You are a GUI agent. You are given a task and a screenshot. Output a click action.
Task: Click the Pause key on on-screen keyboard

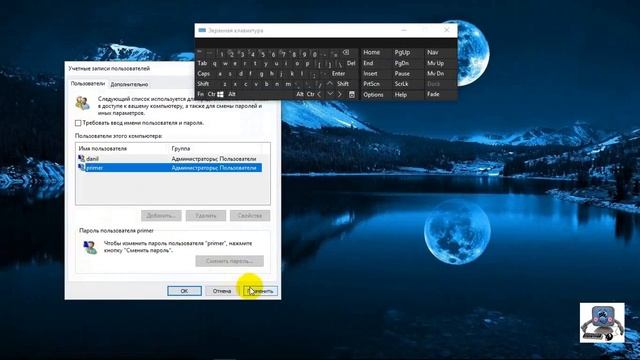[x=402, y=73]
